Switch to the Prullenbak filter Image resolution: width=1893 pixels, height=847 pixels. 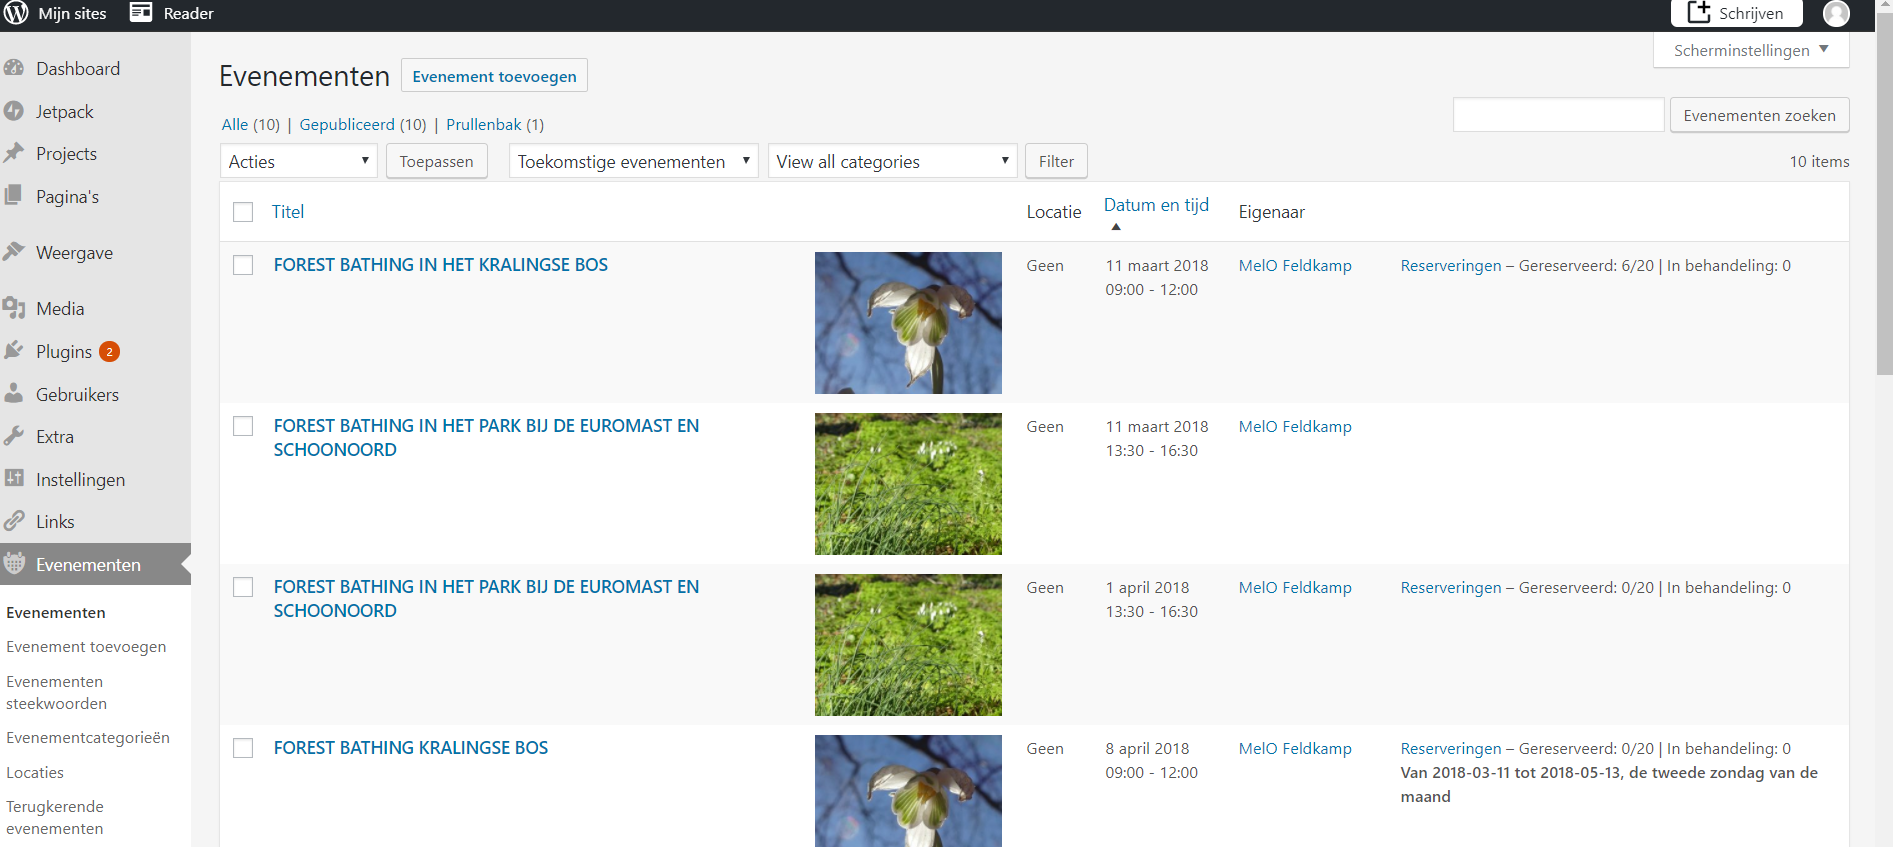tap(484, 125)
